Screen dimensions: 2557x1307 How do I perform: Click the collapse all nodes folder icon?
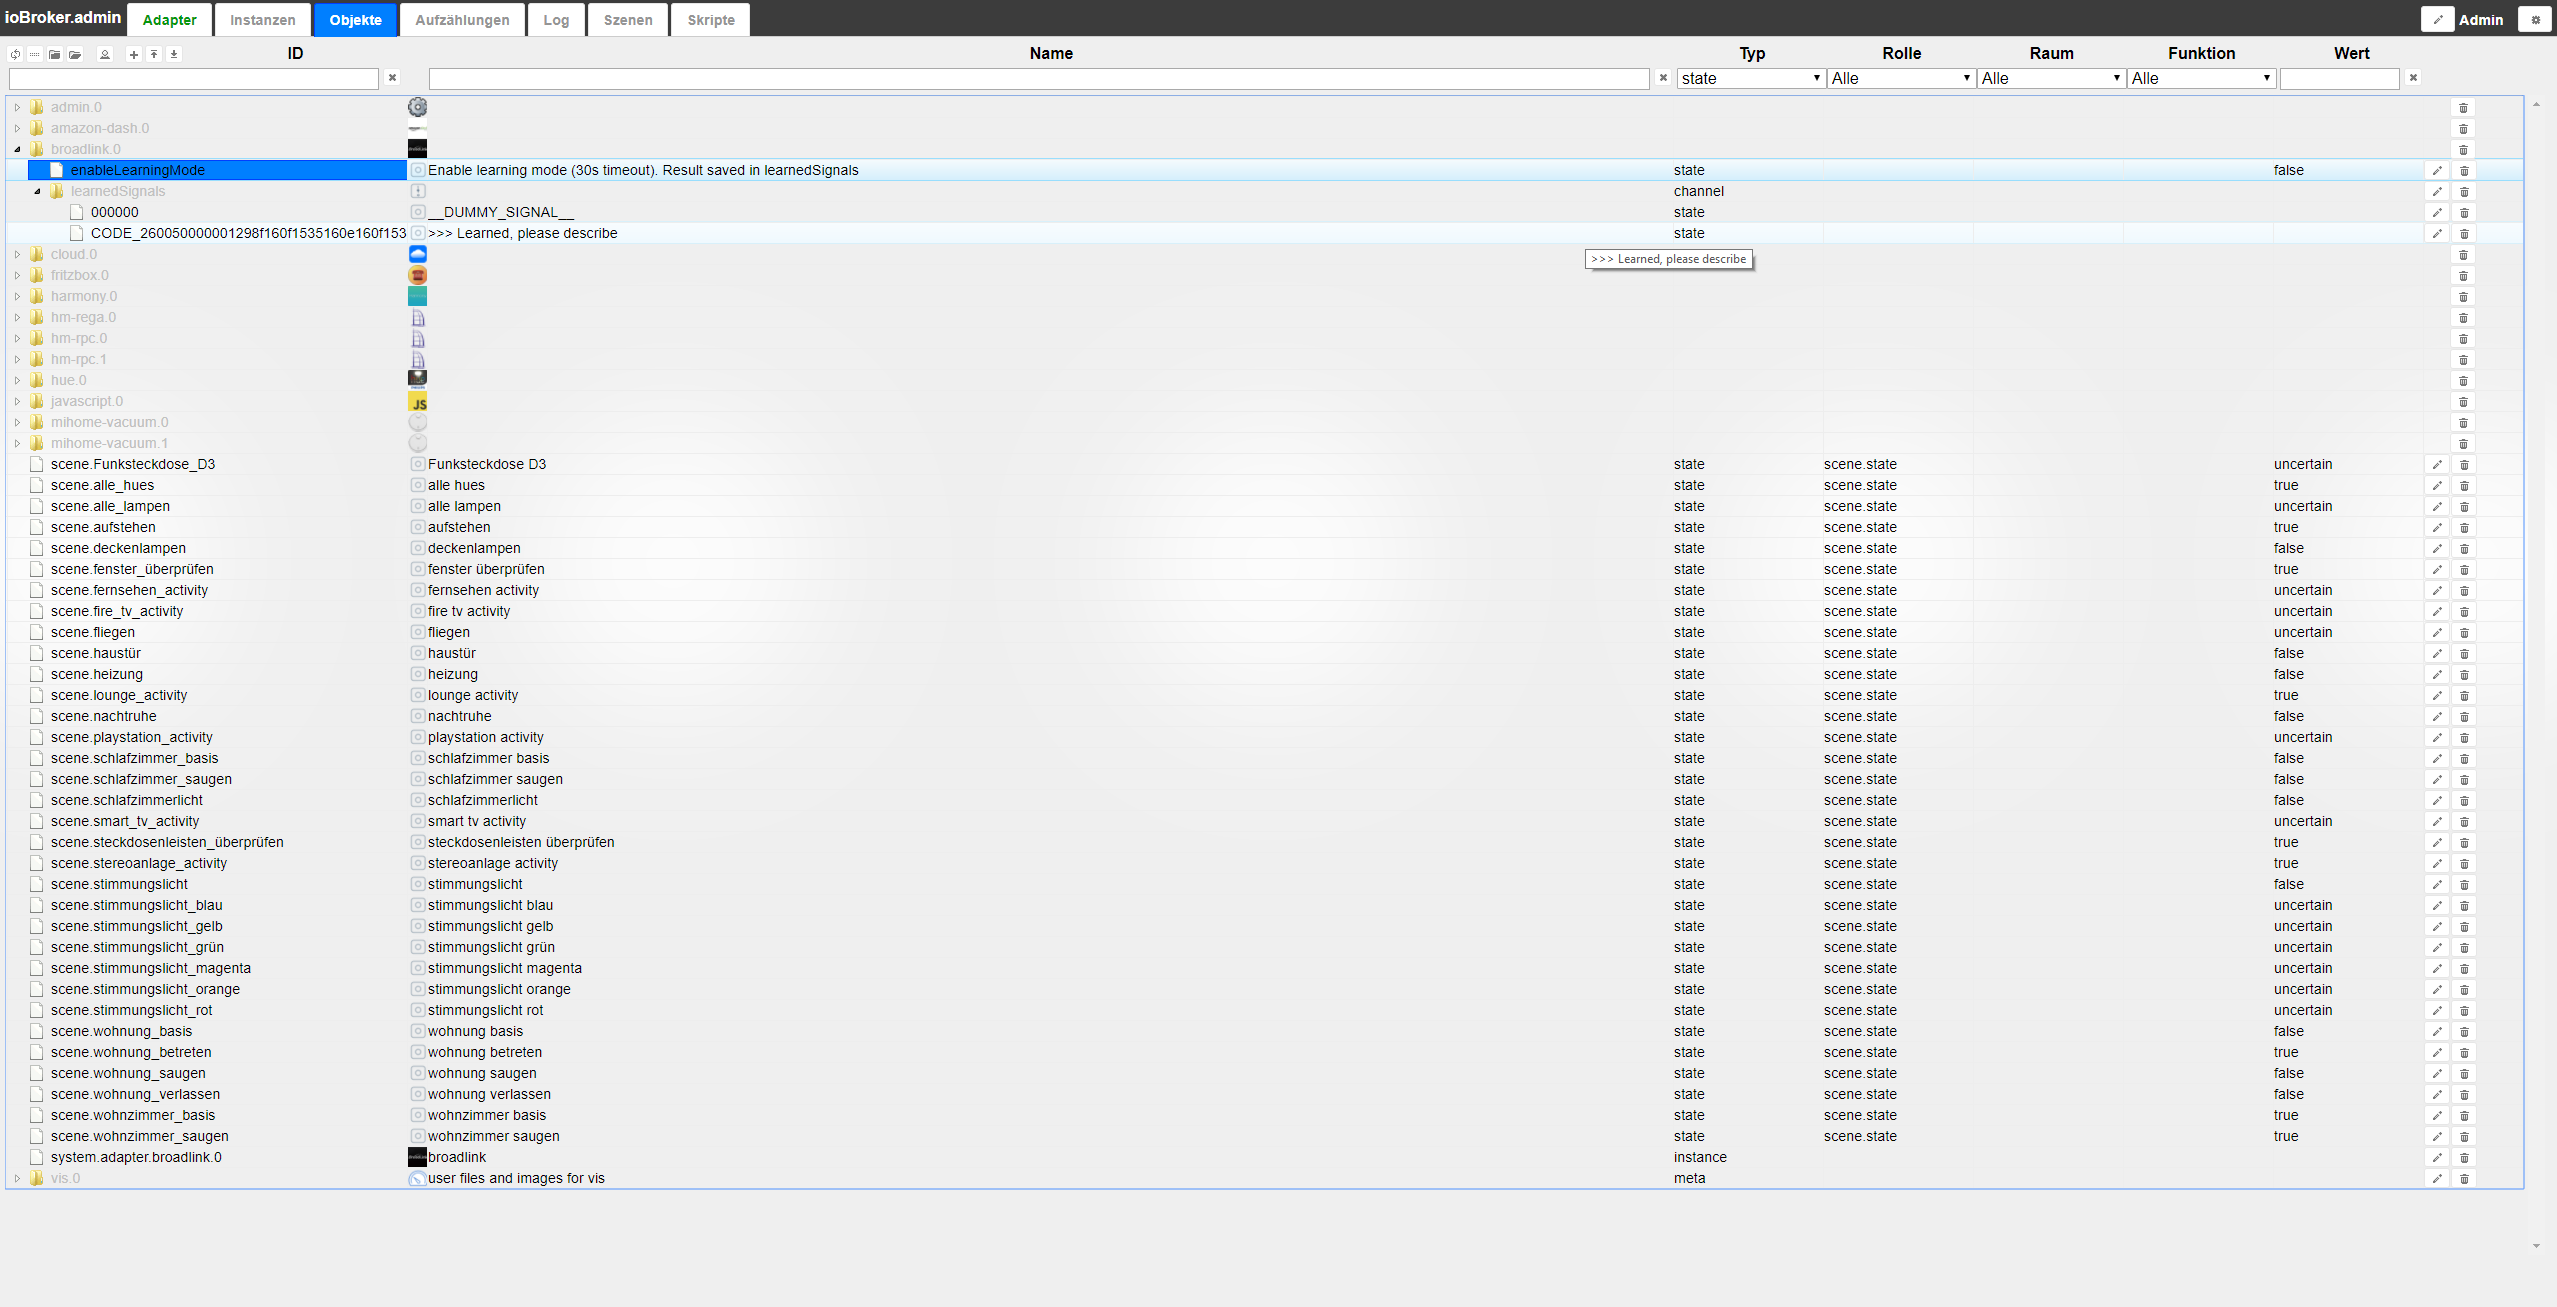click(x=55, y=54)
